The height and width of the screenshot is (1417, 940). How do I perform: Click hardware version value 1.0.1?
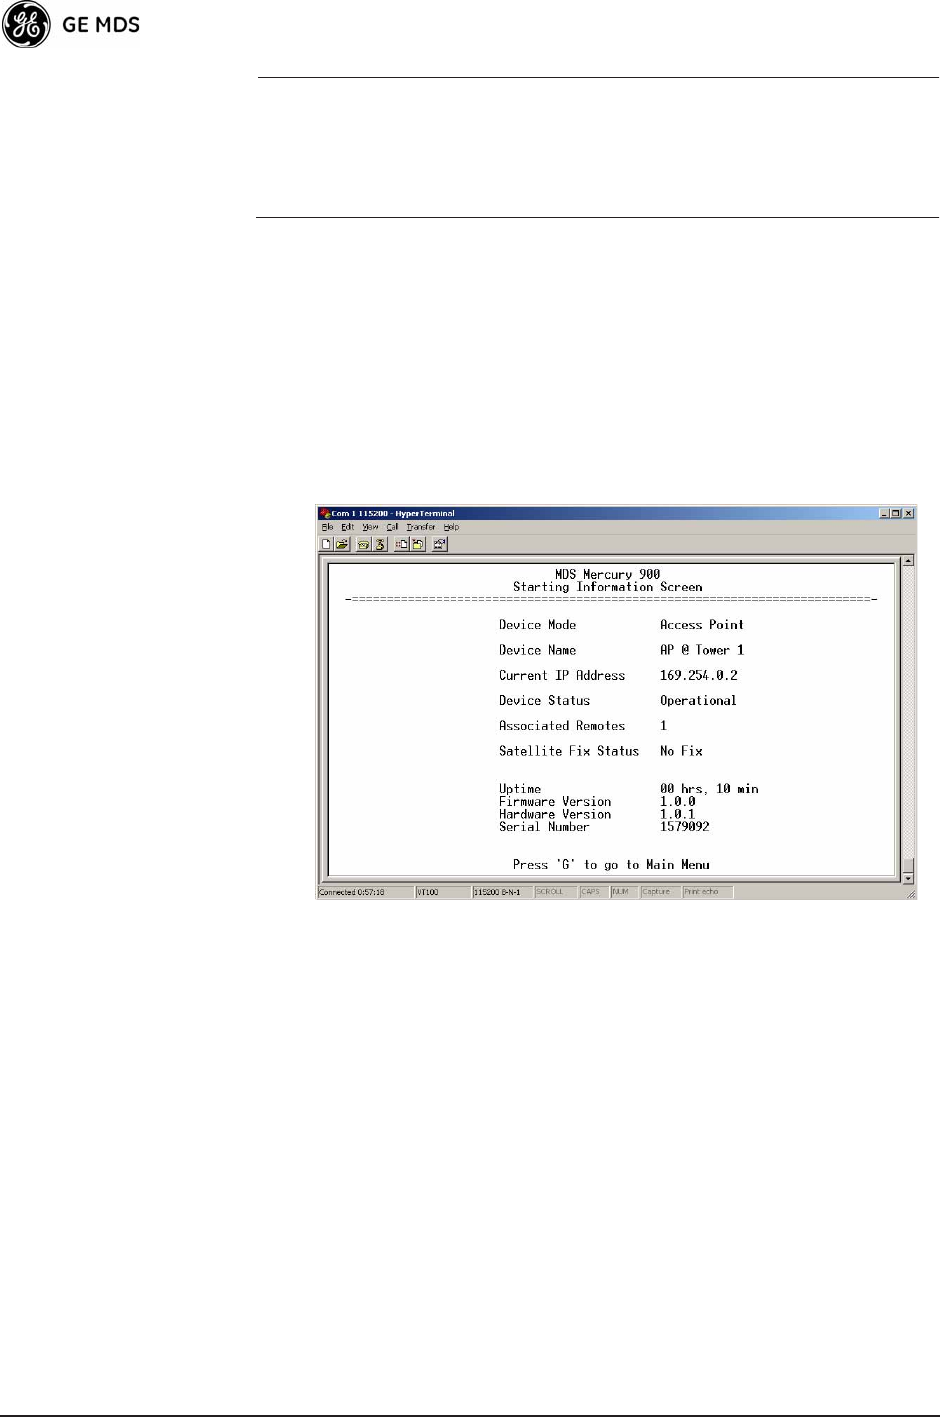click(x=678, y=814)
